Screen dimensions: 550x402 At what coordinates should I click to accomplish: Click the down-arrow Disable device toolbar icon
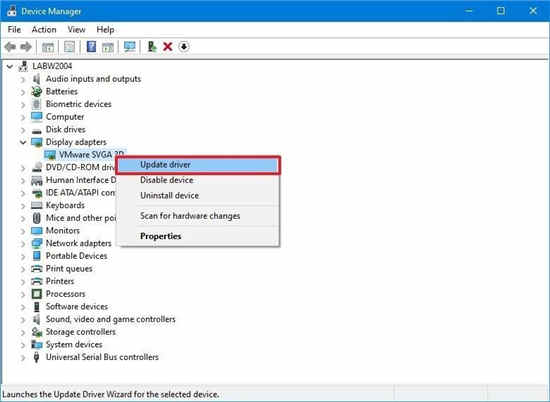click(184, 47)
